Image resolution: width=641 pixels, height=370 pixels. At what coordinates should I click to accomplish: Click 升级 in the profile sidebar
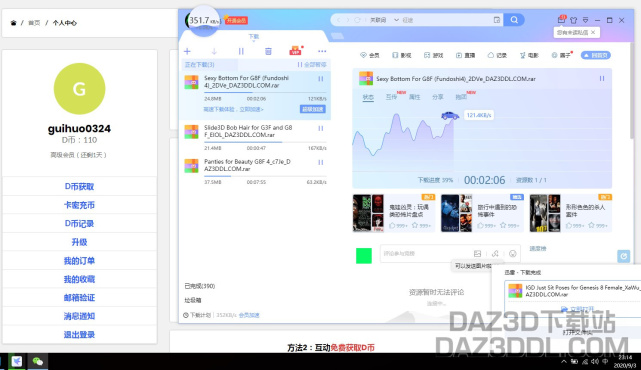pos(79,242)
